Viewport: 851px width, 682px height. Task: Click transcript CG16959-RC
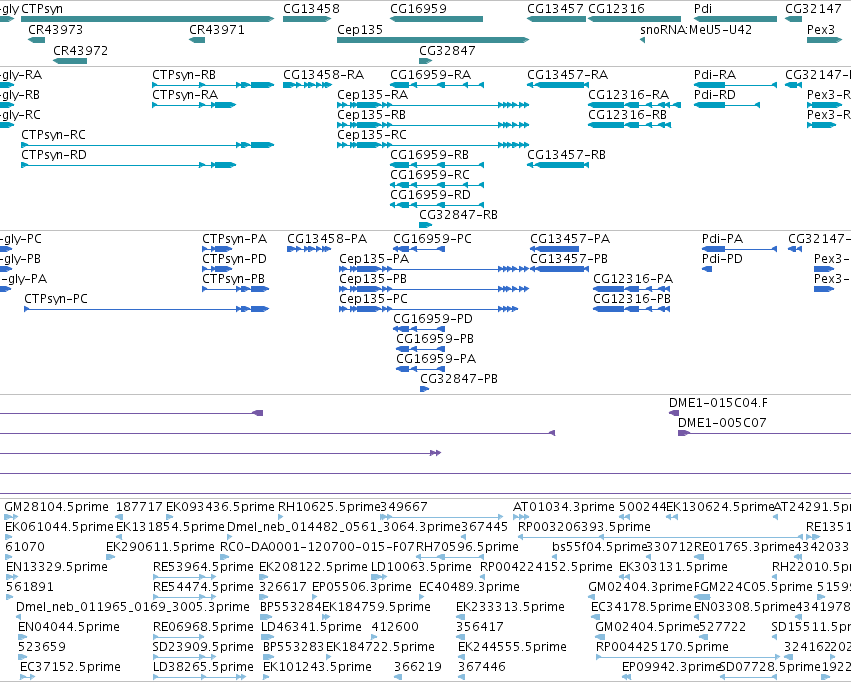(430, 175)
